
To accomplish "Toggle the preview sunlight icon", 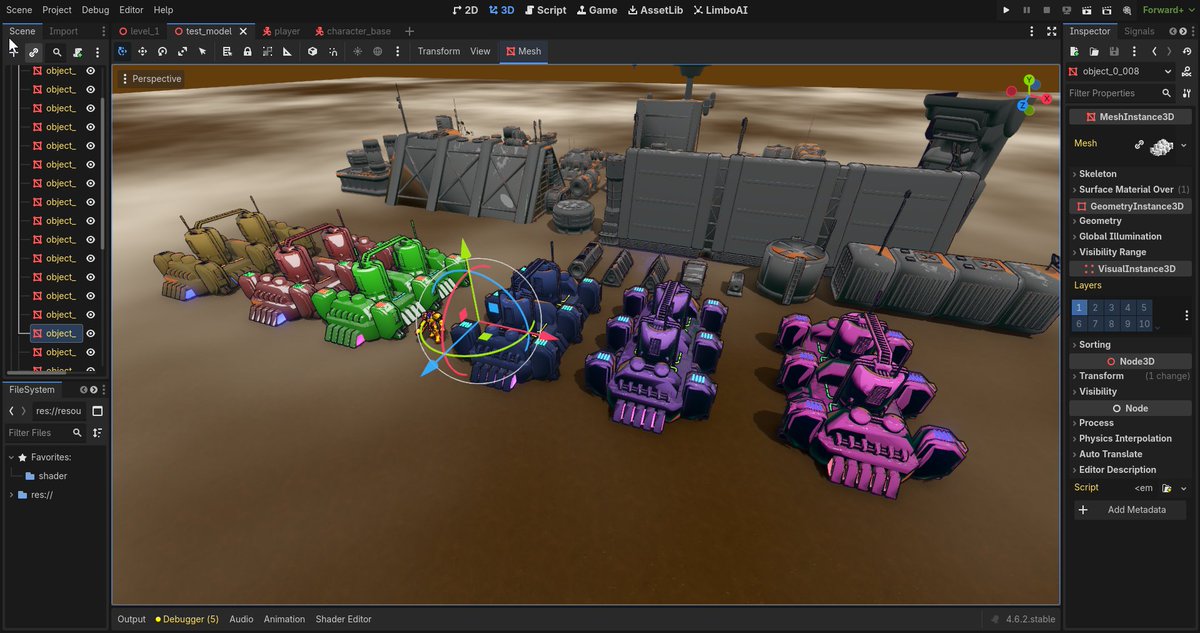I will tap(357, 51).
